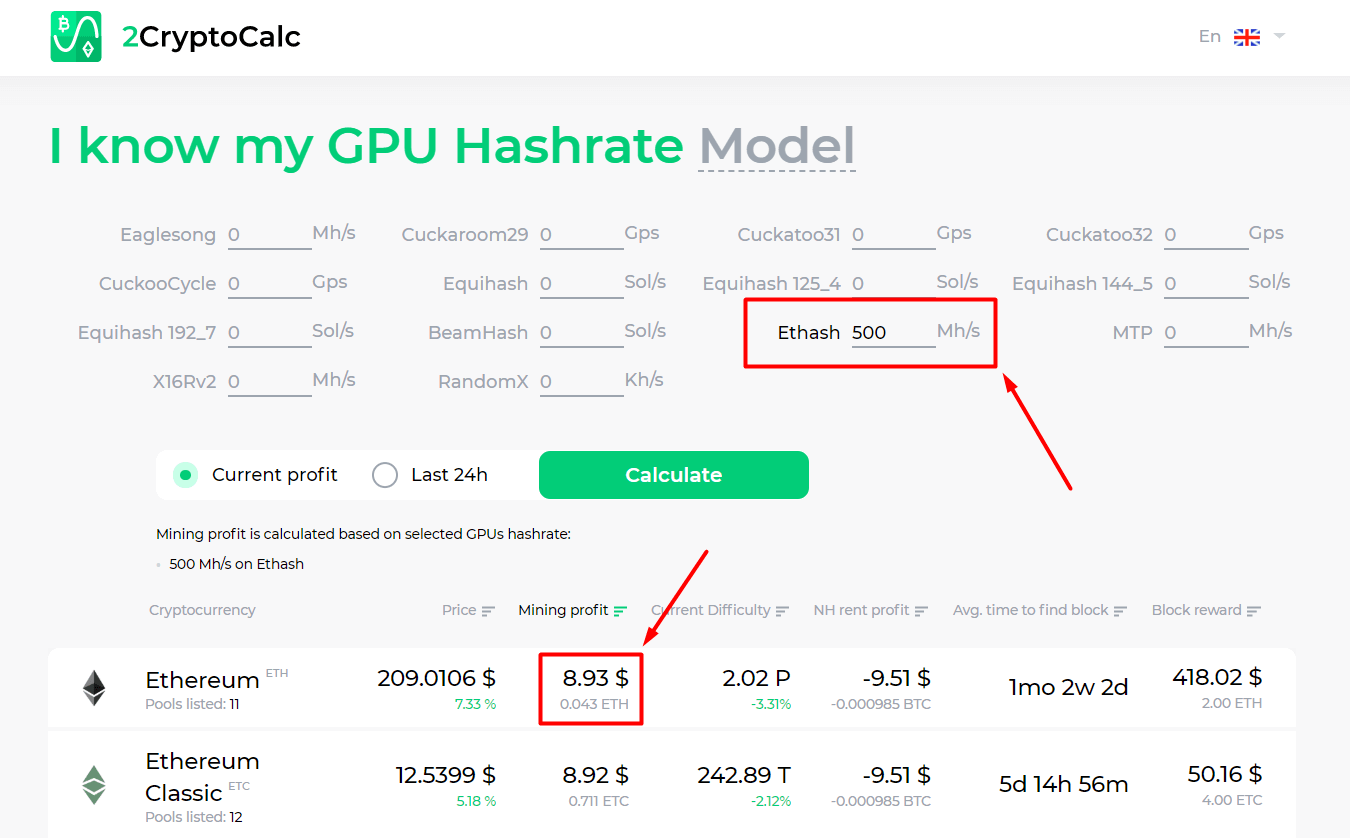This screenshot has height=838, width=1350.
Task: Click the Ethash hashrate input field
Action: click(x=892, y=333)
